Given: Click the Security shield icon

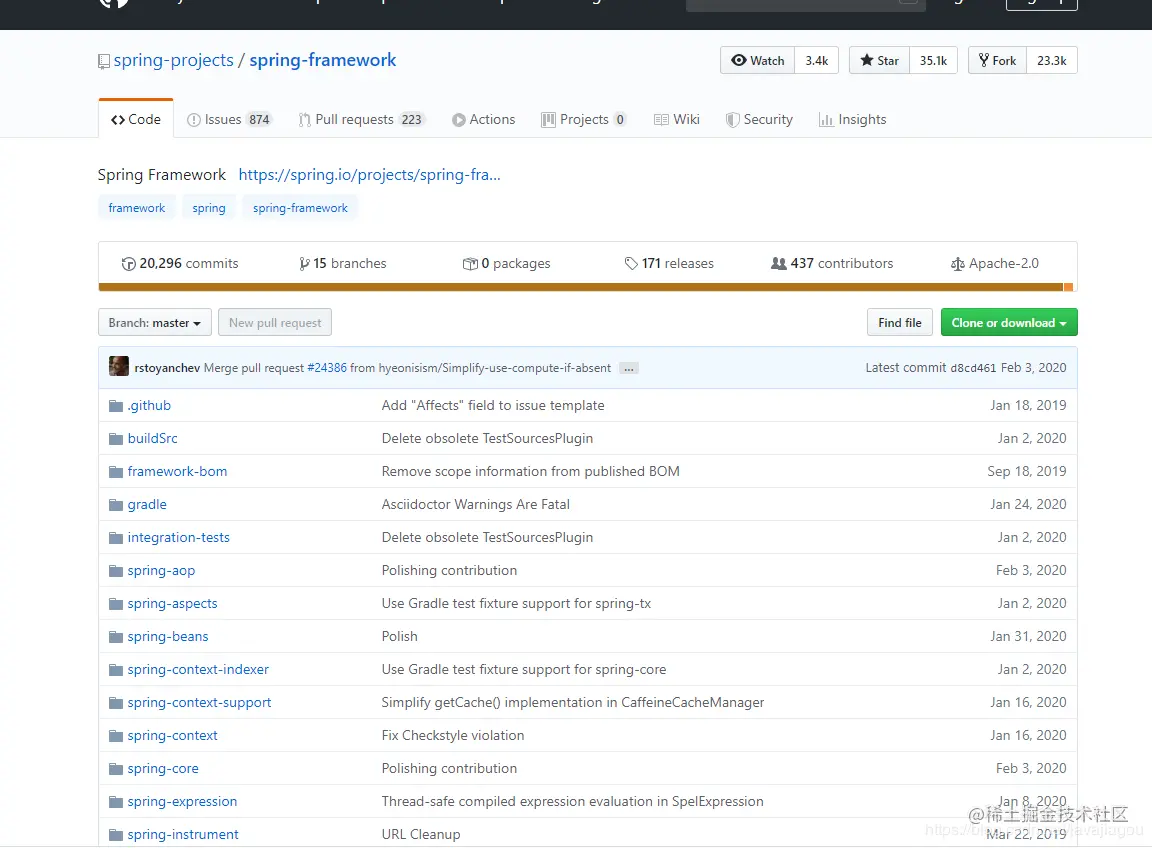Looking at the screenshot, I should pyautogui.click(x=732, y=120).
